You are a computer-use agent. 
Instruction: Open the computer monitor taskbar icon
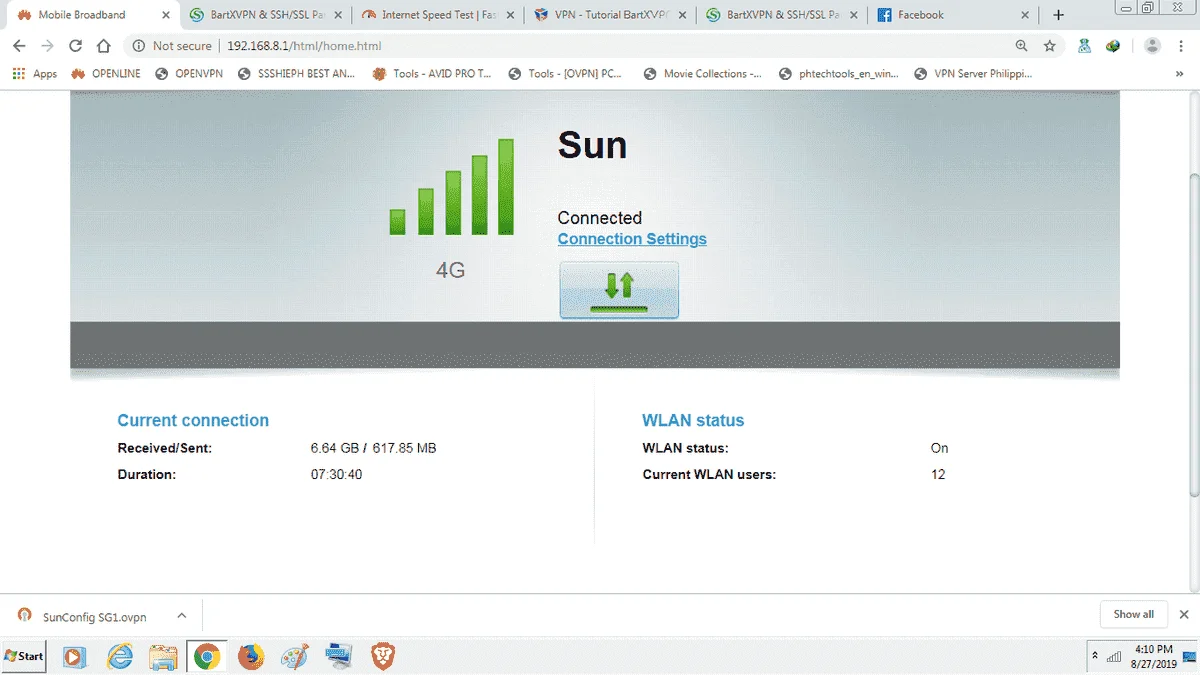(x=338, y=656)
